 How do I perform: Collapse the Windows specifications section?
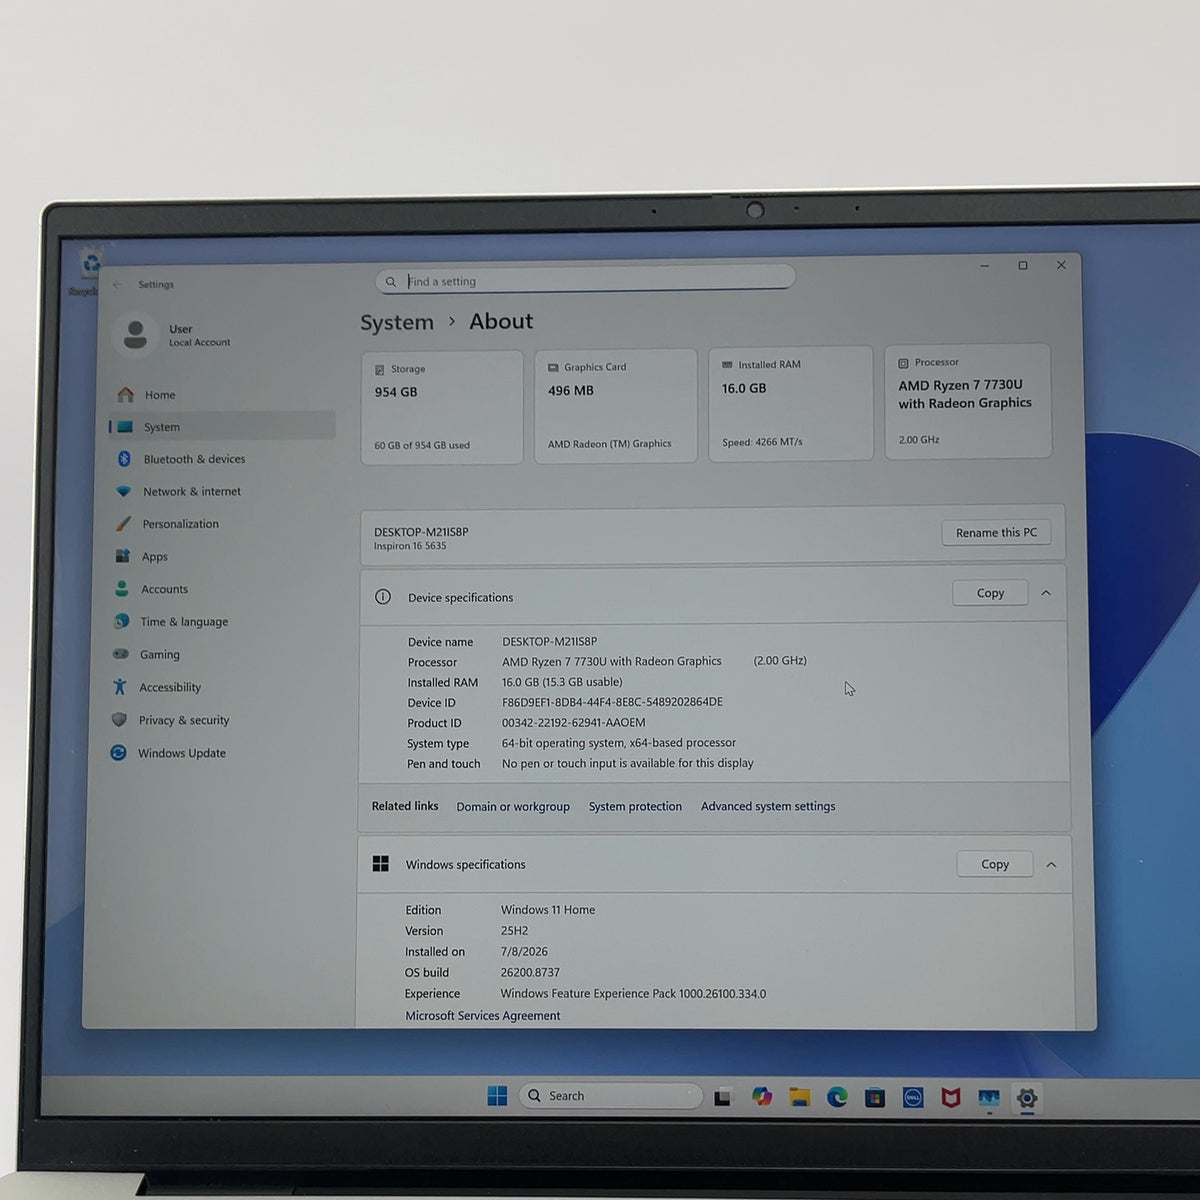[x=1051, y=864]
